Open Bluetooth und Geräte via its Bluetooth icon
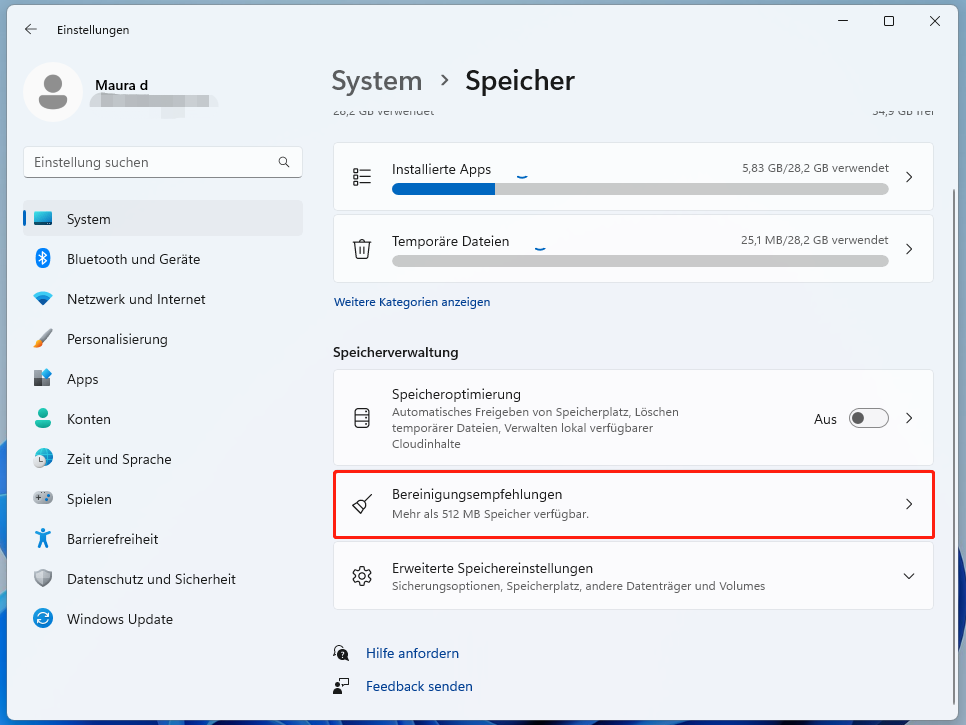Image resolution: width=966 pixels, height=725 pixels. tap(44, 258)
